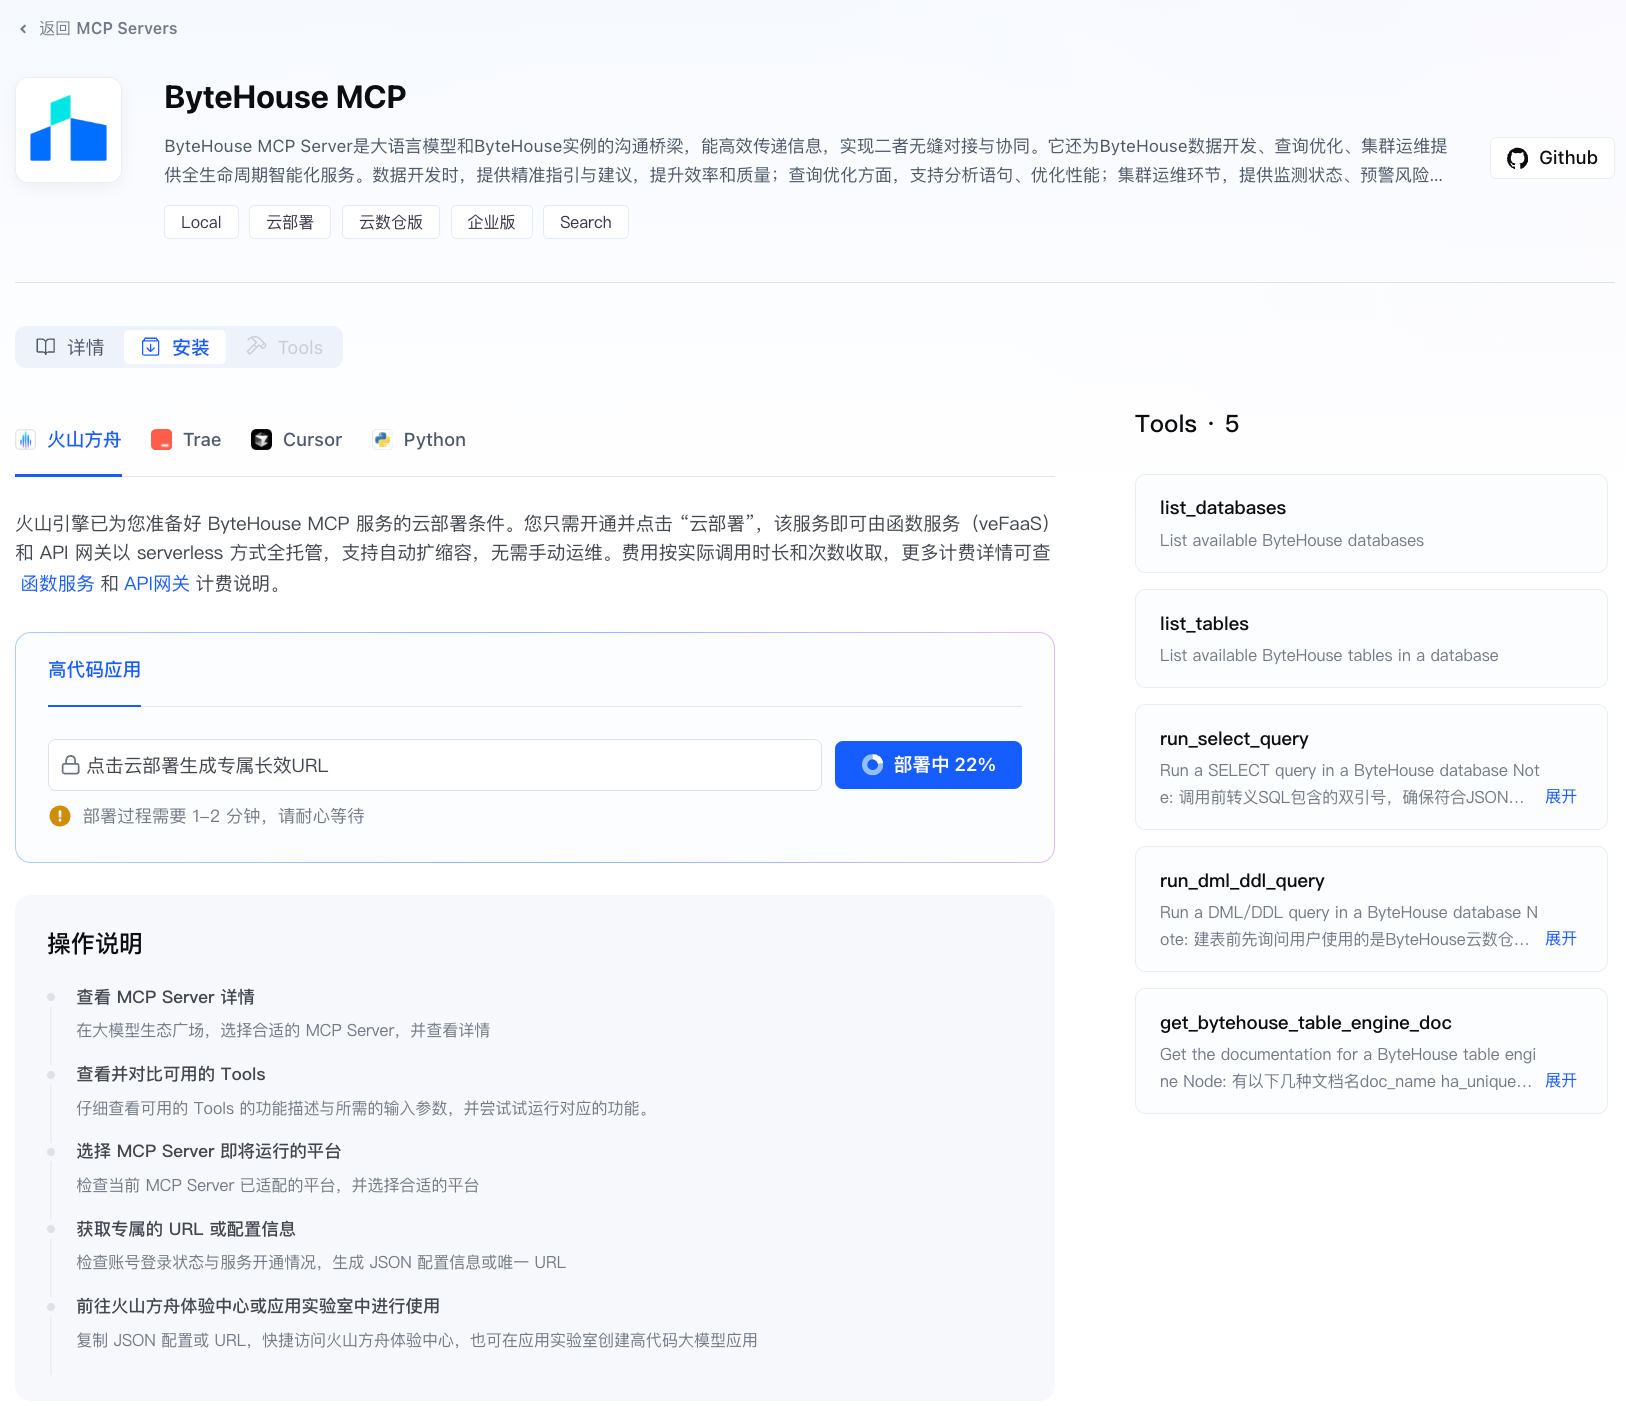Click step 查看 MCP Server 详情
The image size is (1626, 1406).
coord(165,997)
